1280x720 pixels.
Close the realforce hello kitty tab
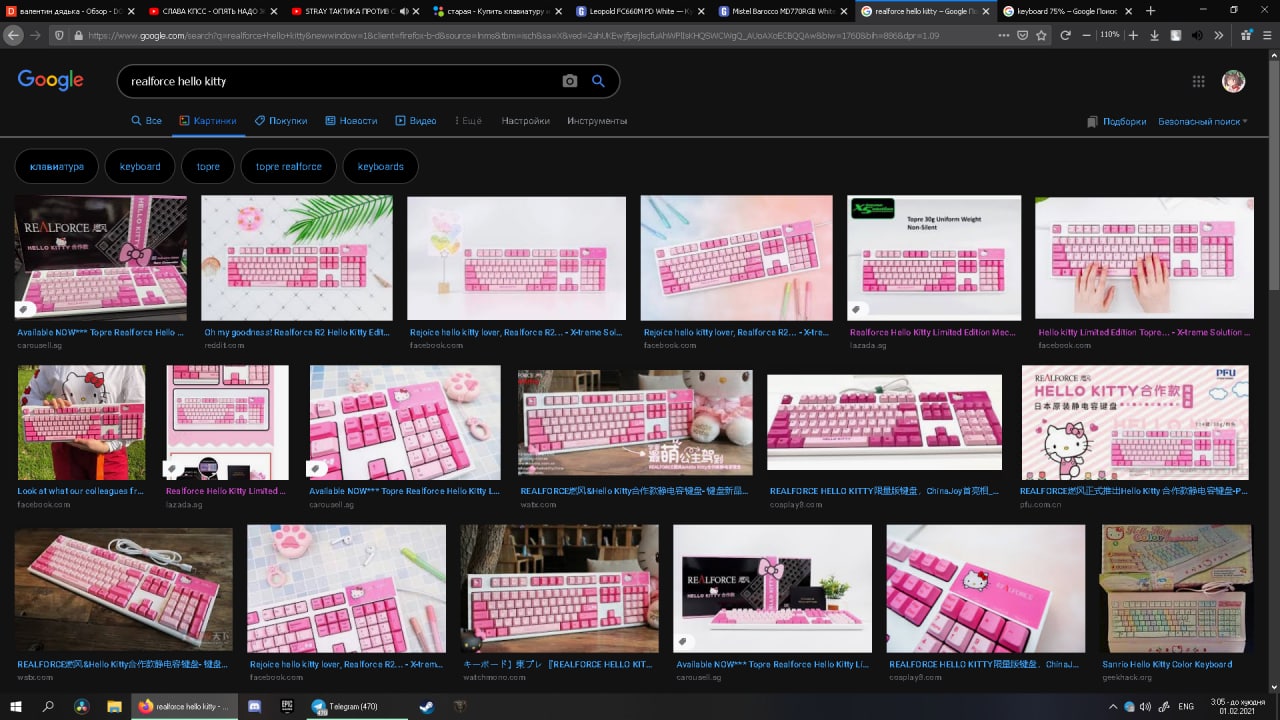[984, 11]
